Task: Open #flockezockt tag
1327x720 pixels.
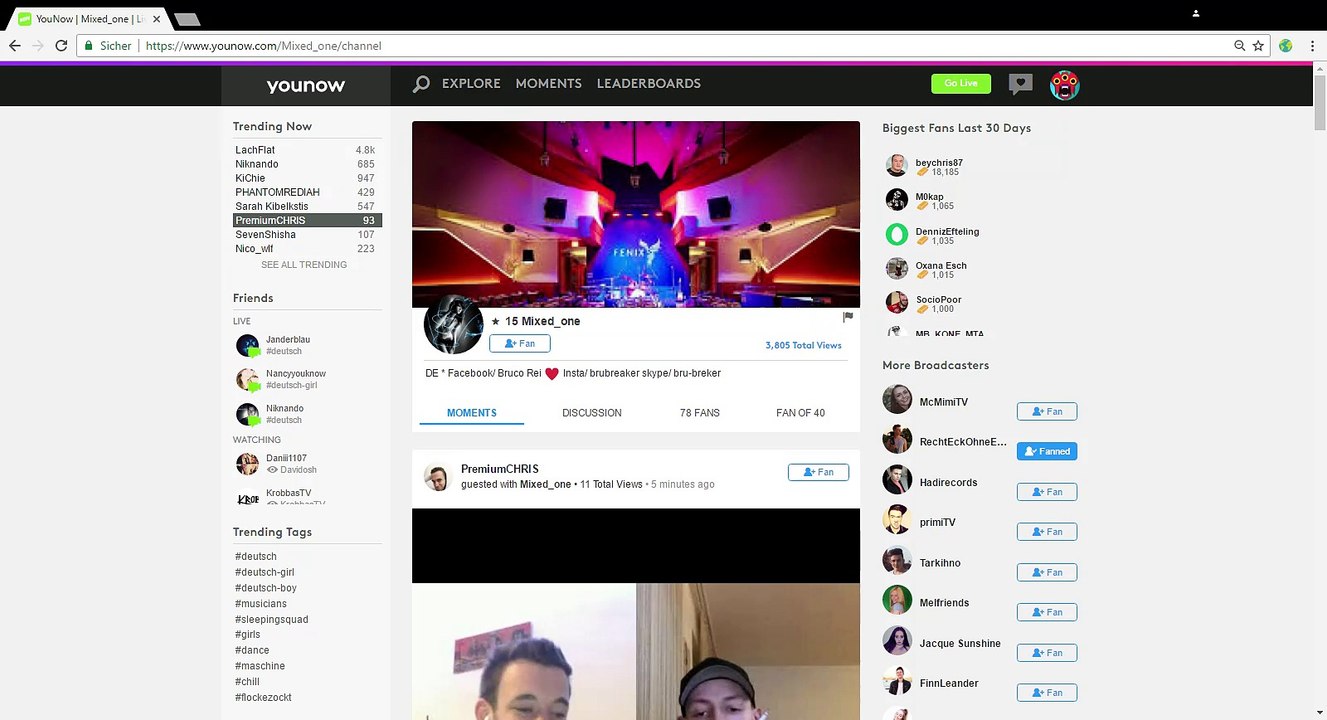Action: (264, 698)
